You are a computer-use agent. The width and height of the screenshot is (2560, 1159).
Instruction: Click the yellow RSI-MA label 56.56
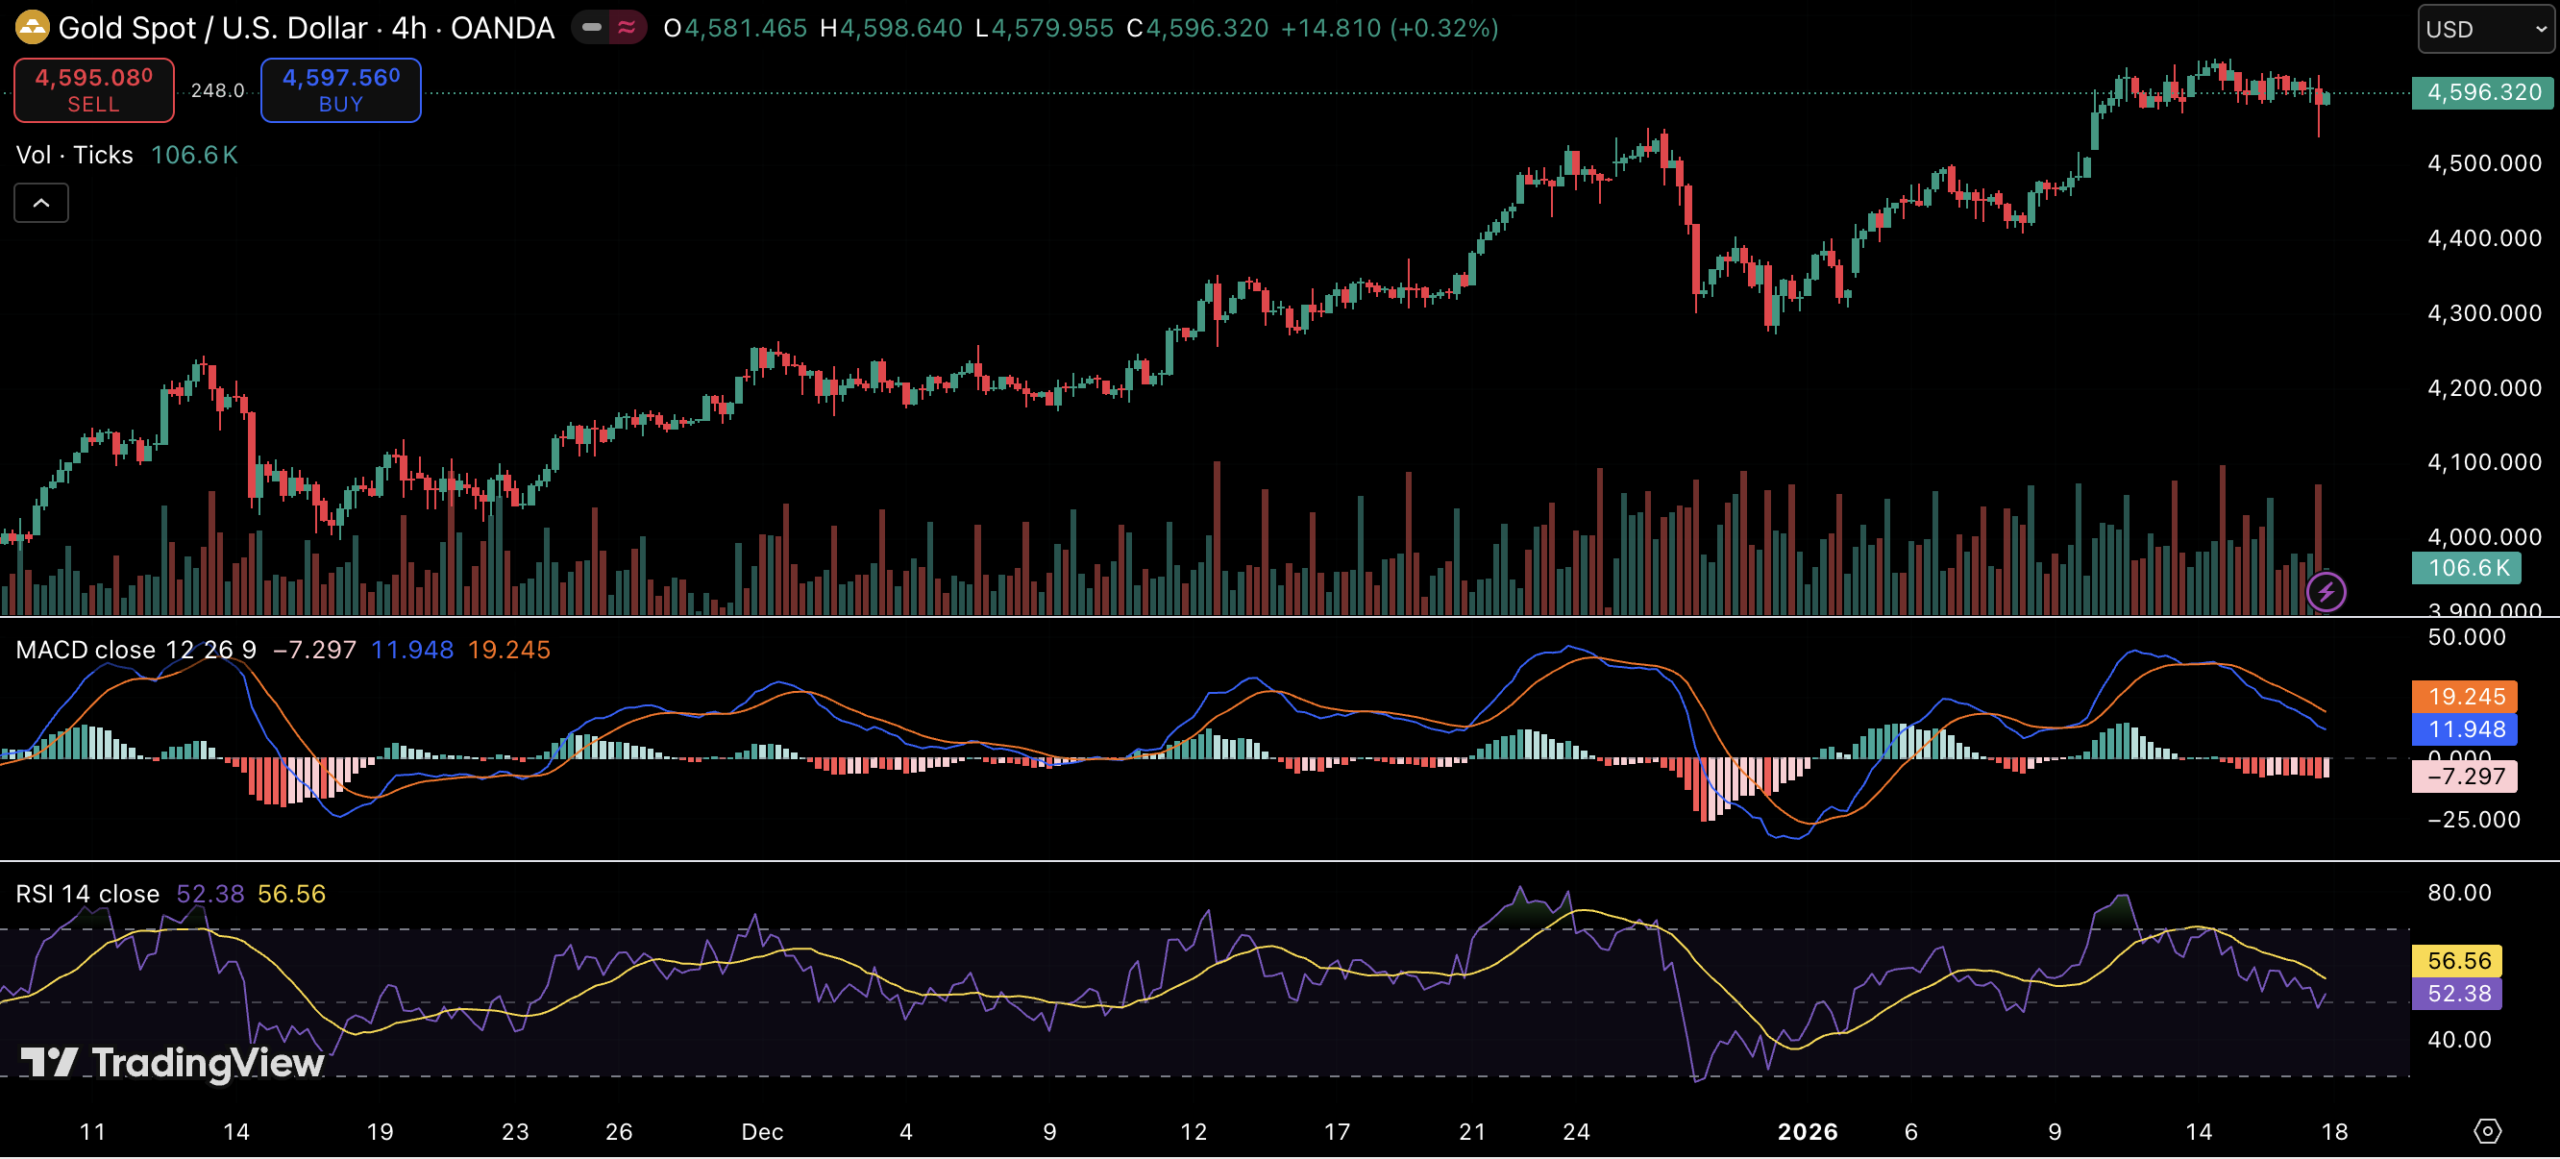[2458, 961]
